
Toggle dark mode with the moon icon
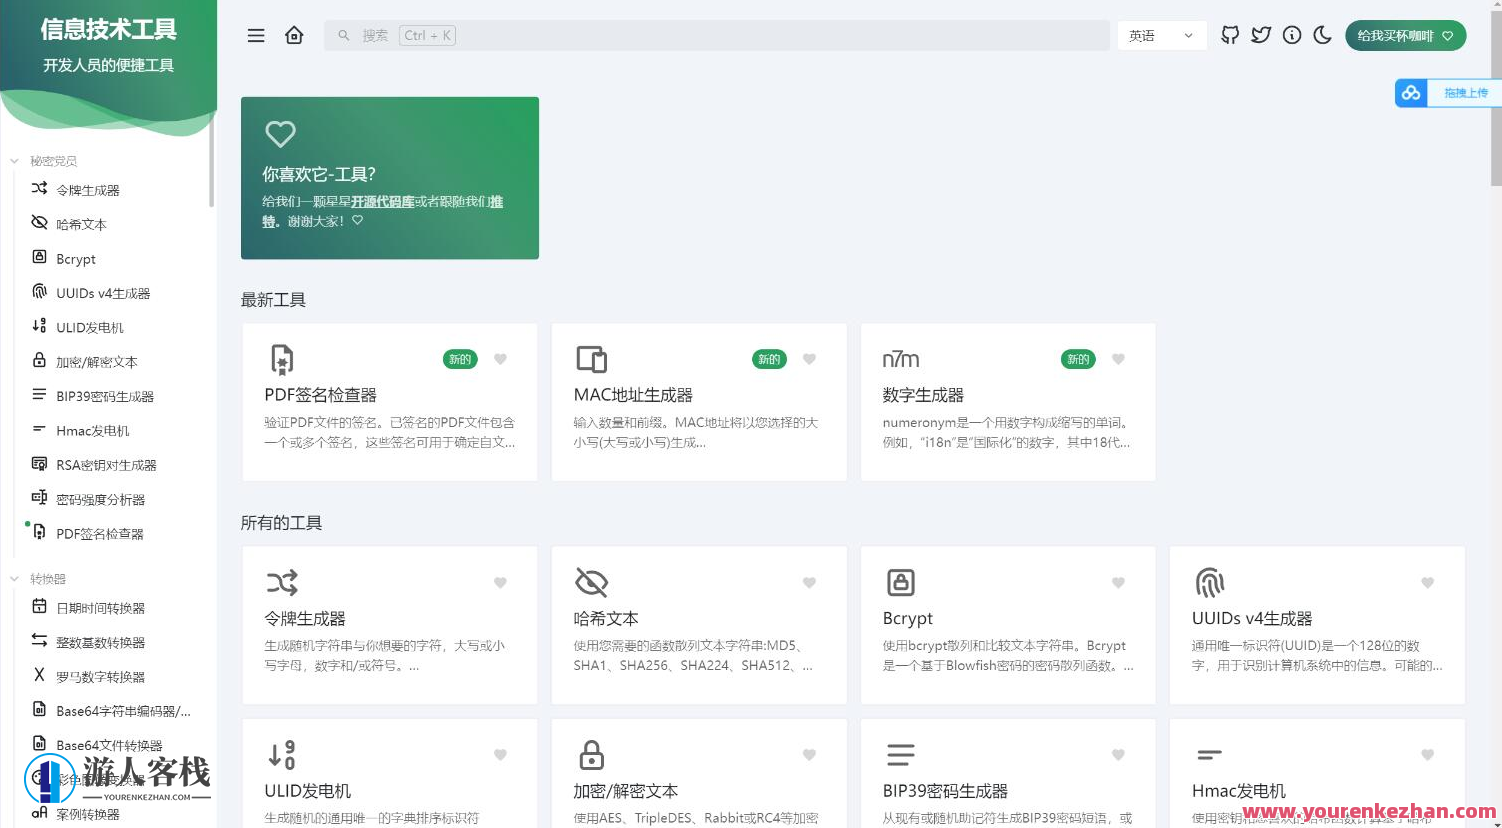pos(1322,34)
